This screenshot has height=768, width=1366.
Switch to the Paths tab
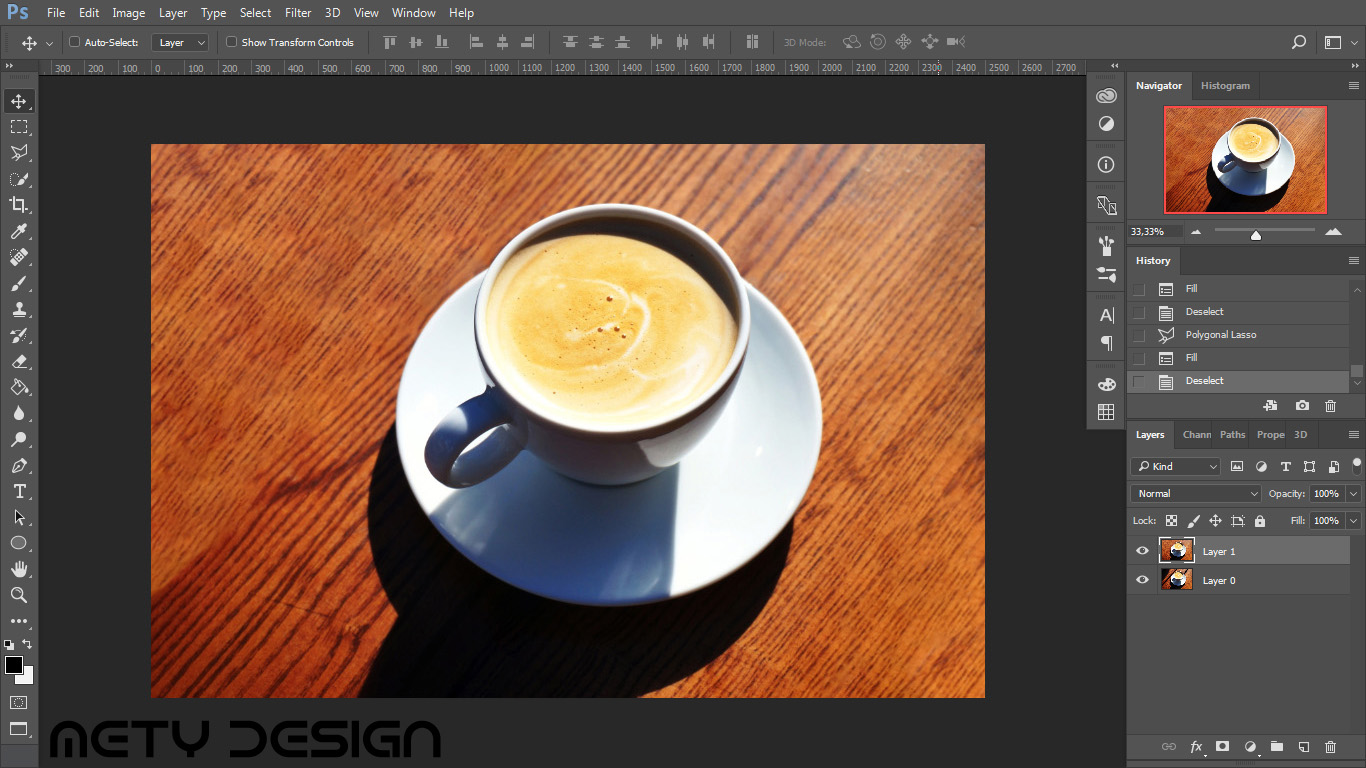coord(1233,435)
